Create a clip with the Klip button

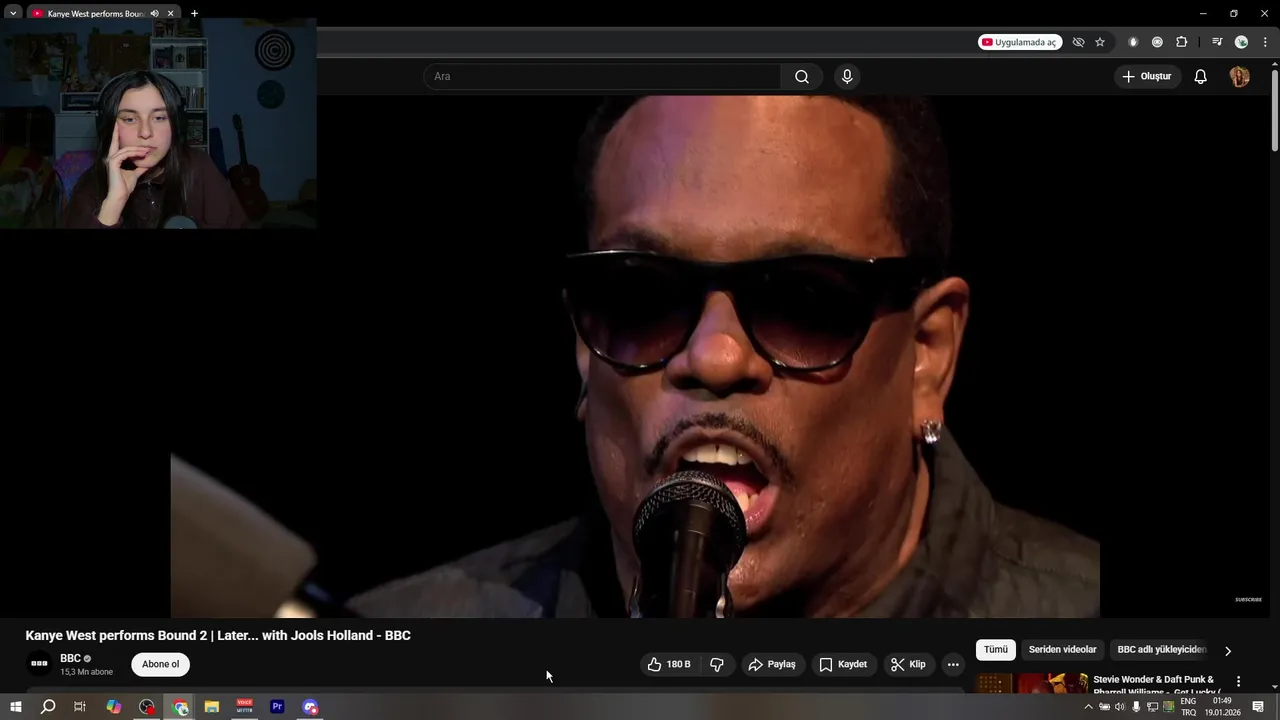click(908, 664)
